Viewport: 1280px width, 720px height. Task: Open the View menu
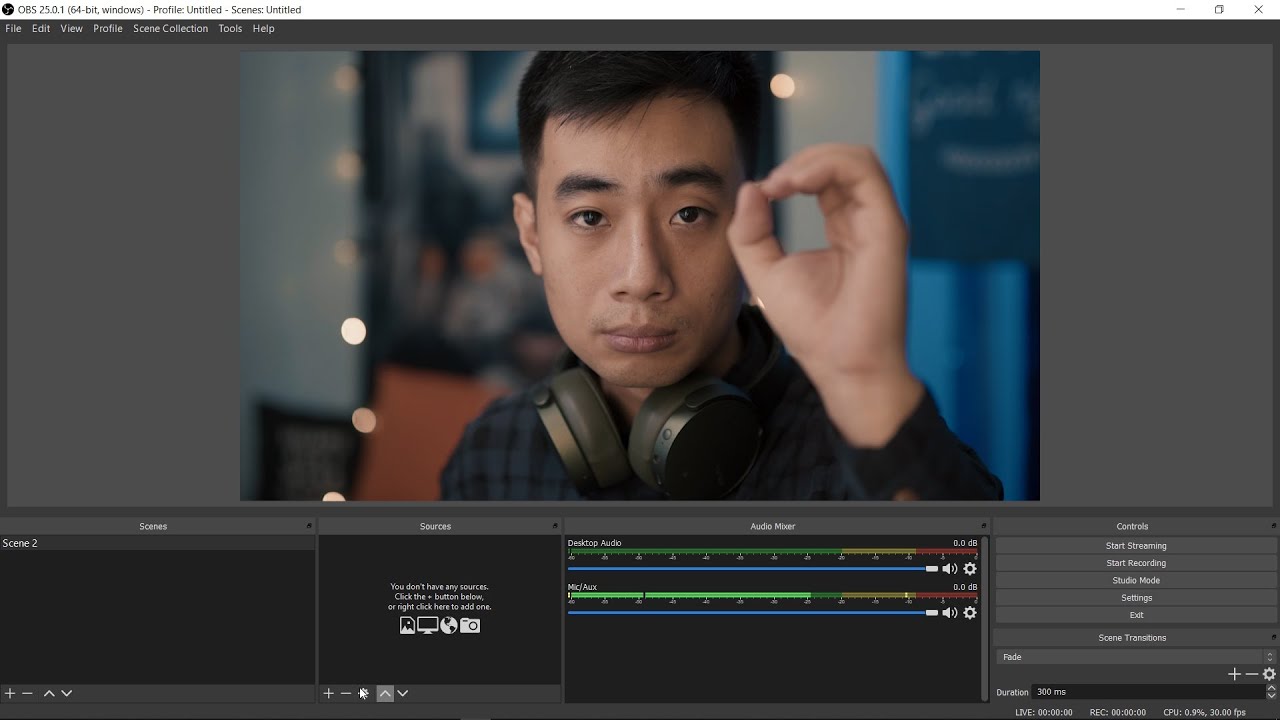(x=71, y=28)
